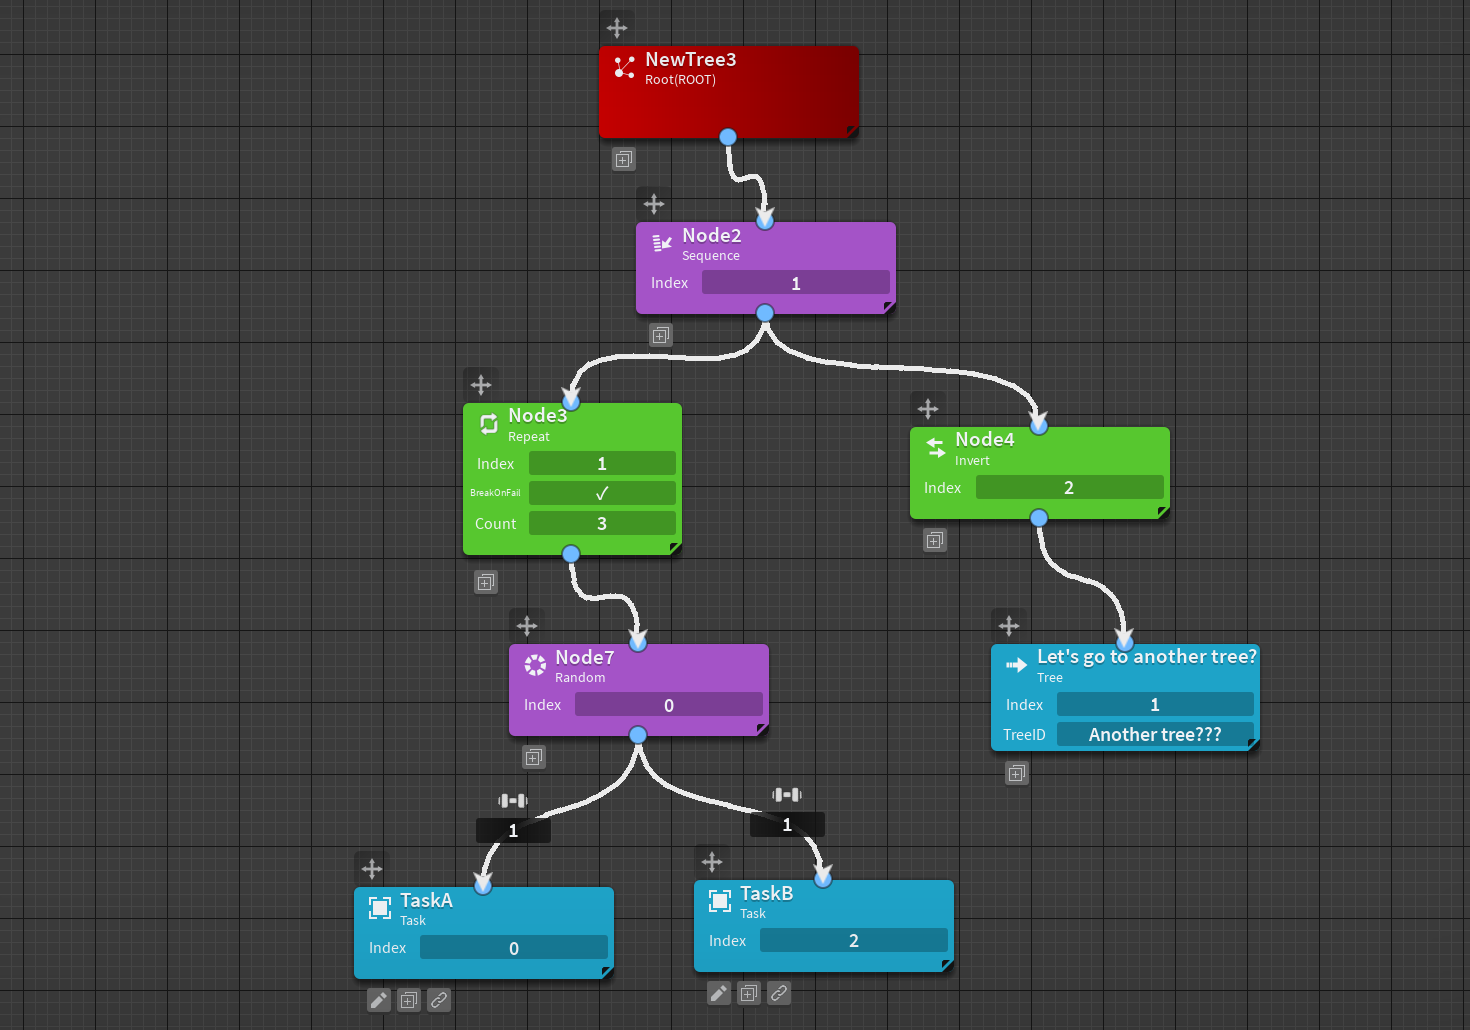
Task: Click the weight value field above TaskA
Action: point(513,830)
